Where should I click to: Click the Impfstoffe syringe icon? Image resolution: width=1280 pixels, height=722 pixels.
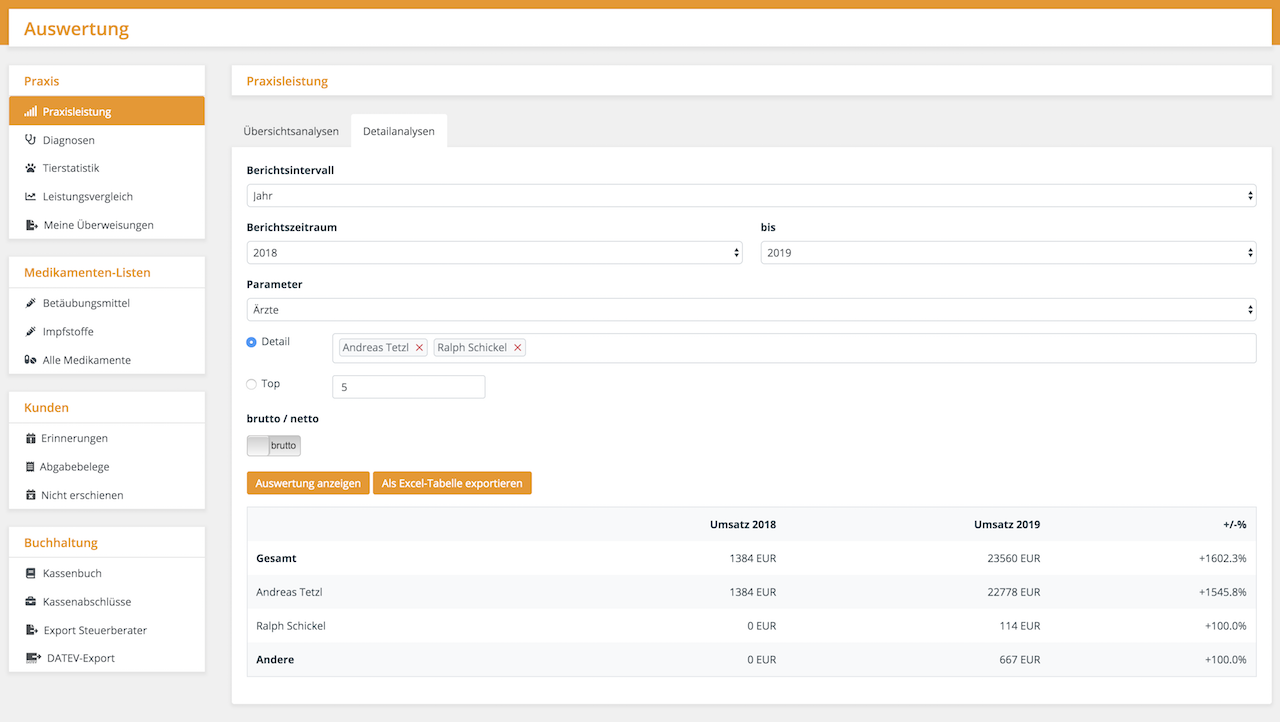pyautogui.click(x=30, y=331)
